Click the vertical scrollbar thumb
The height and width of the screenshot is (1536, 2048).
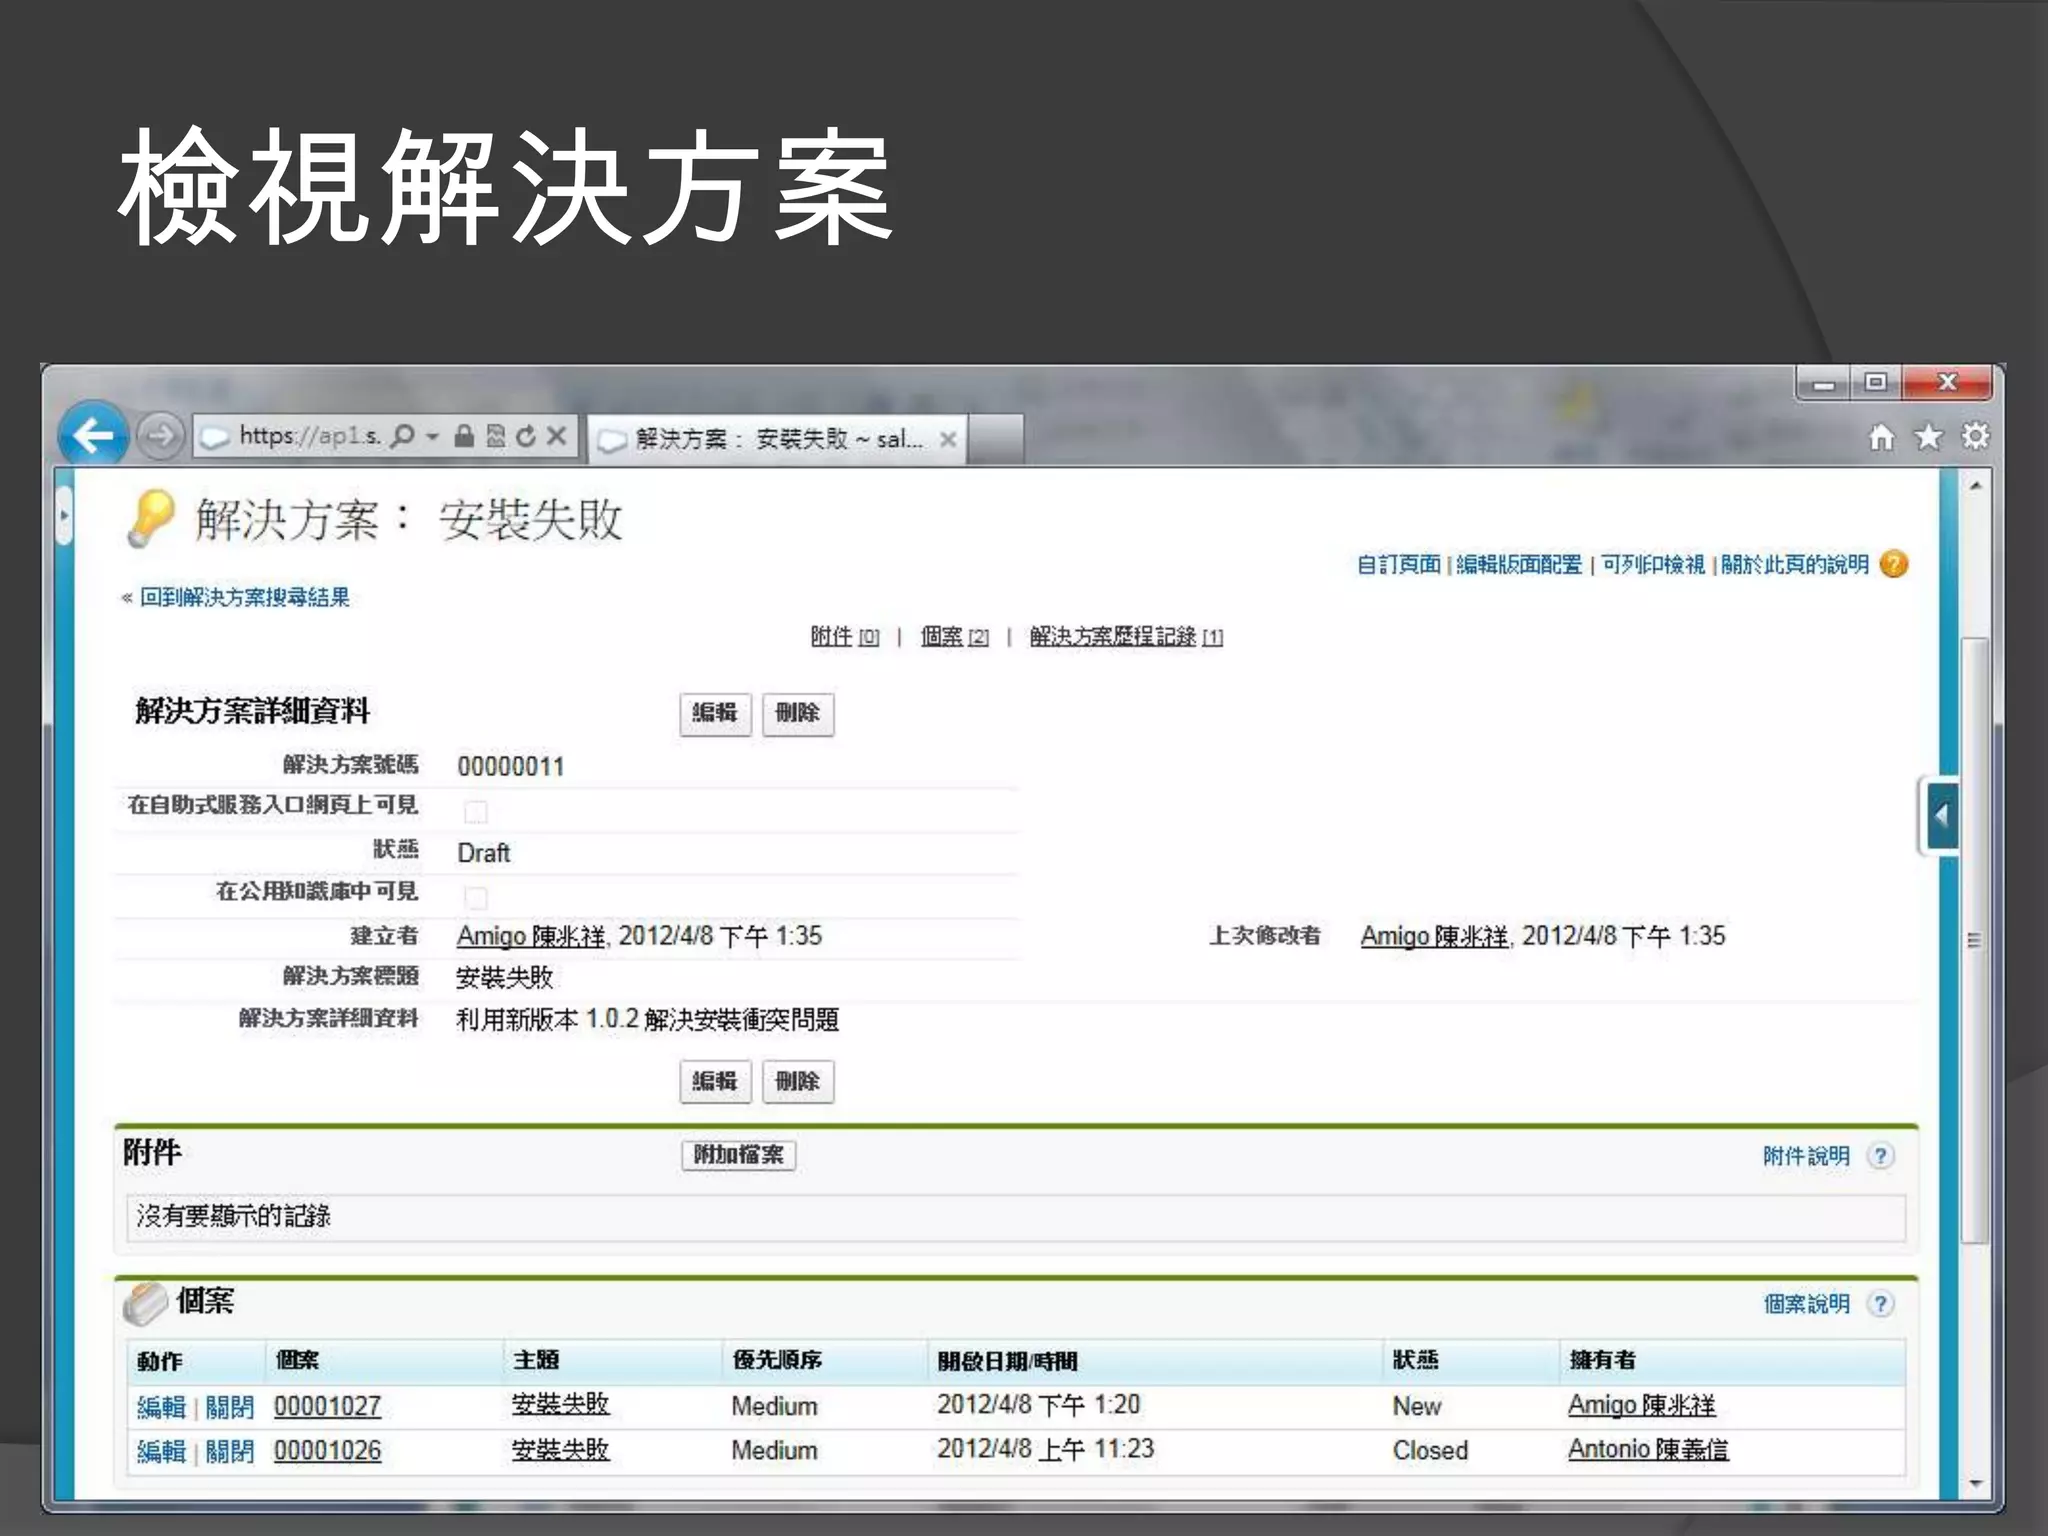[1975, 940]
